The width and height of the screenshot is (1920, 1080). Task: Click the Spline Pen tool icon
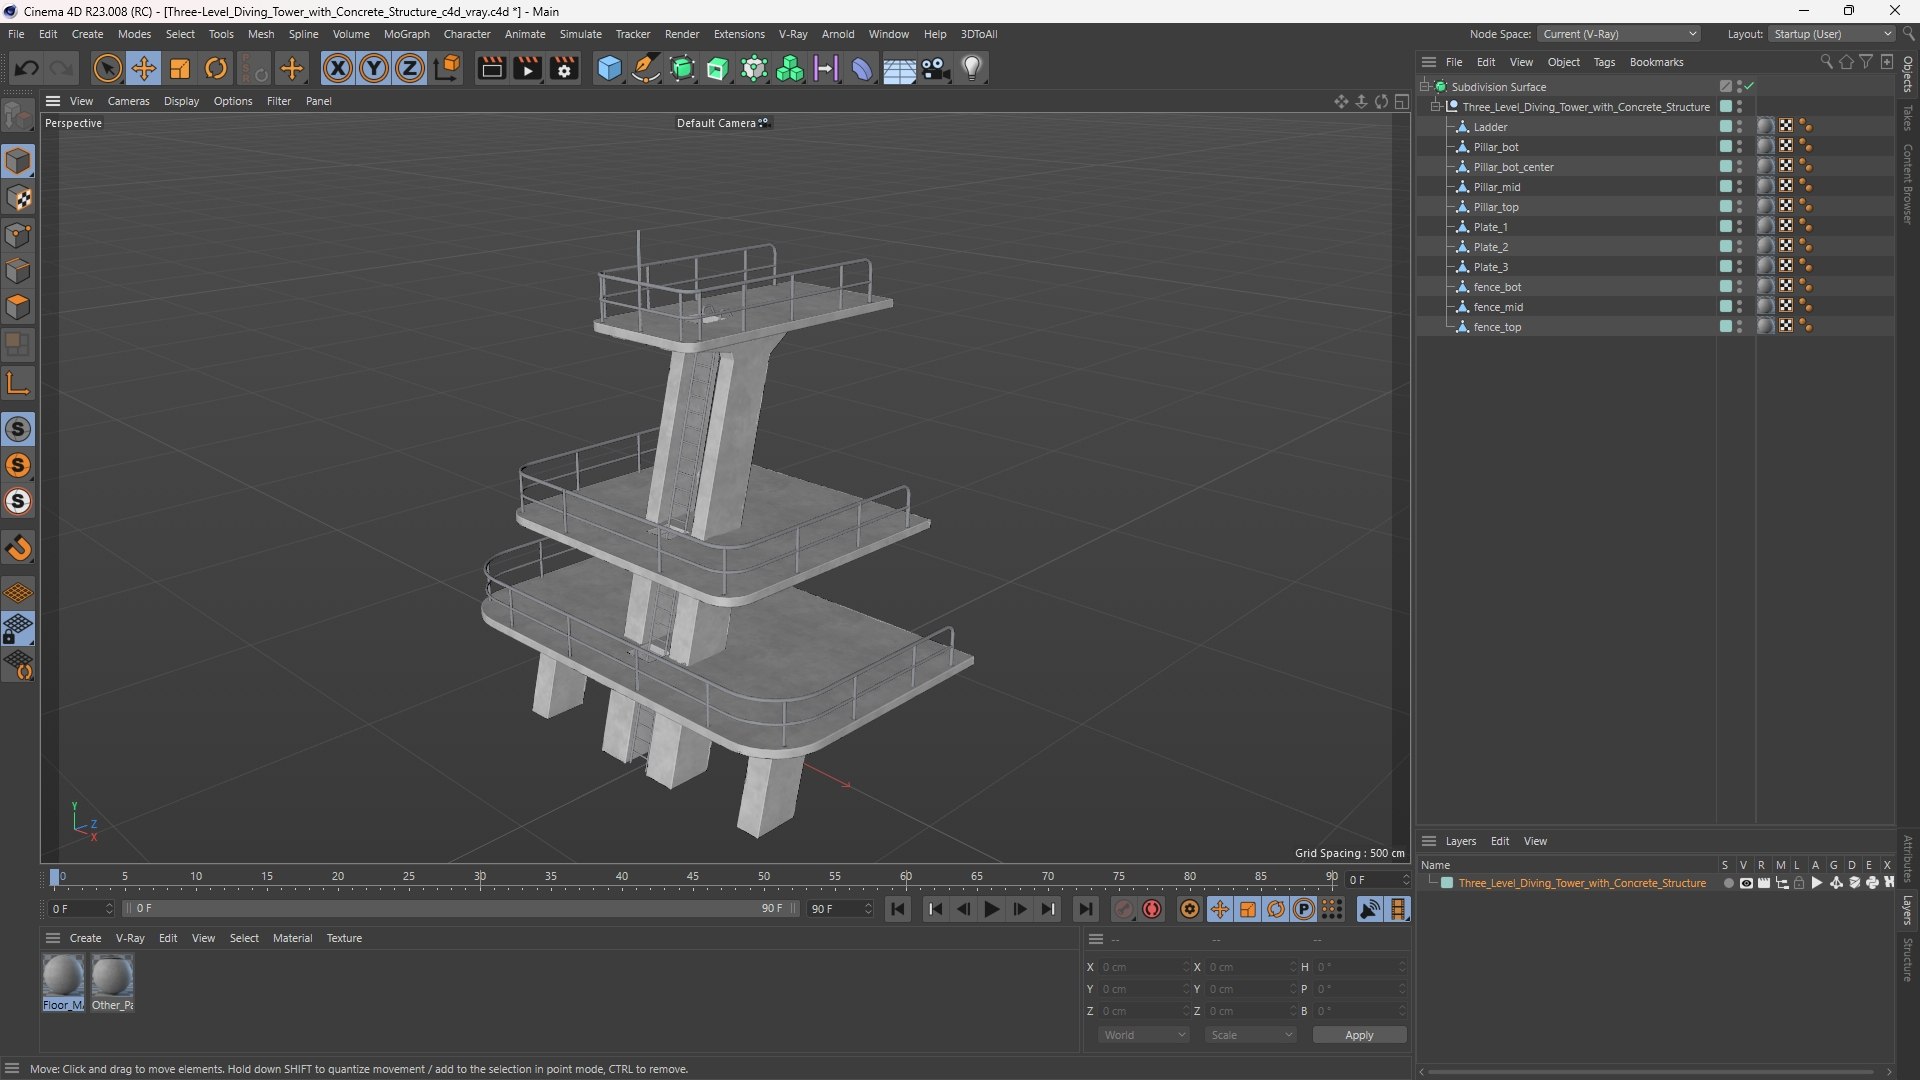click(x=646, y=68)
